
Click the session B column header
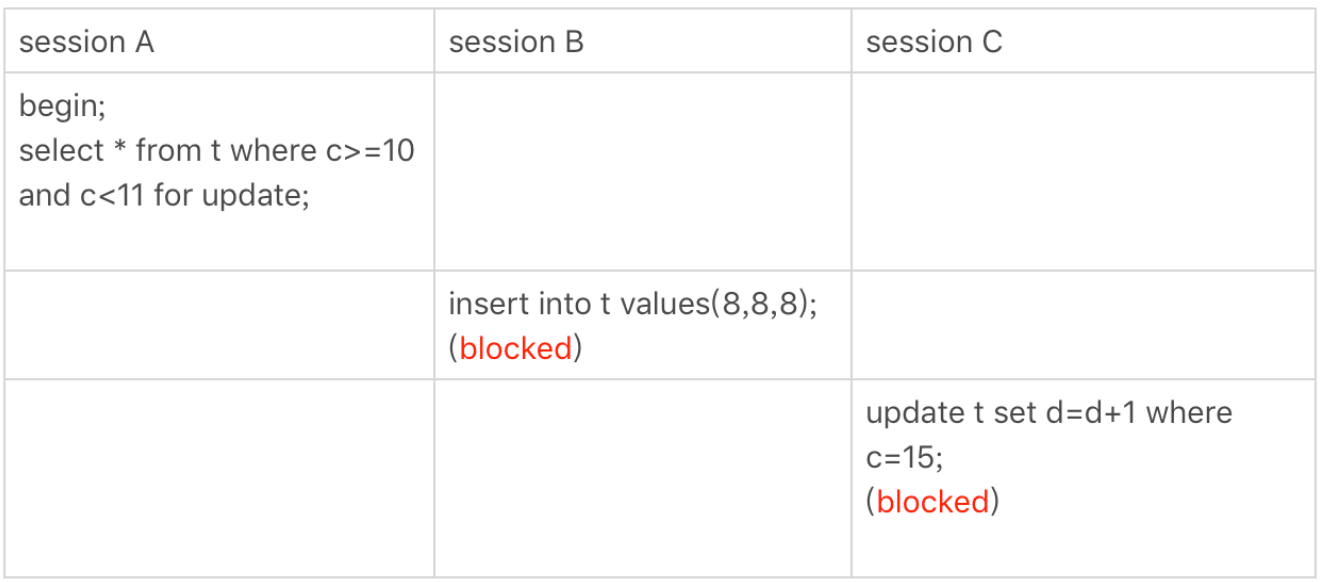(516, 43)
